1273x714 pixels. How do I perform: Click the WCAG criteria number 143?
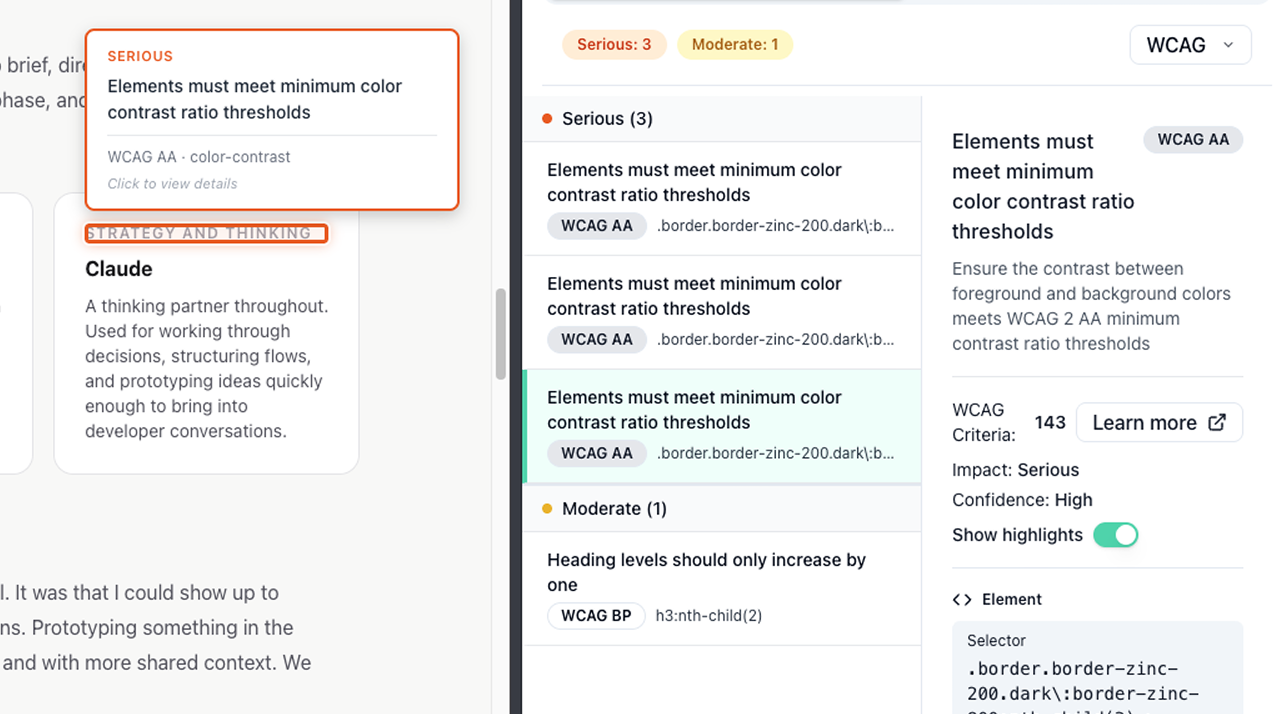[x=1050, y=422]
